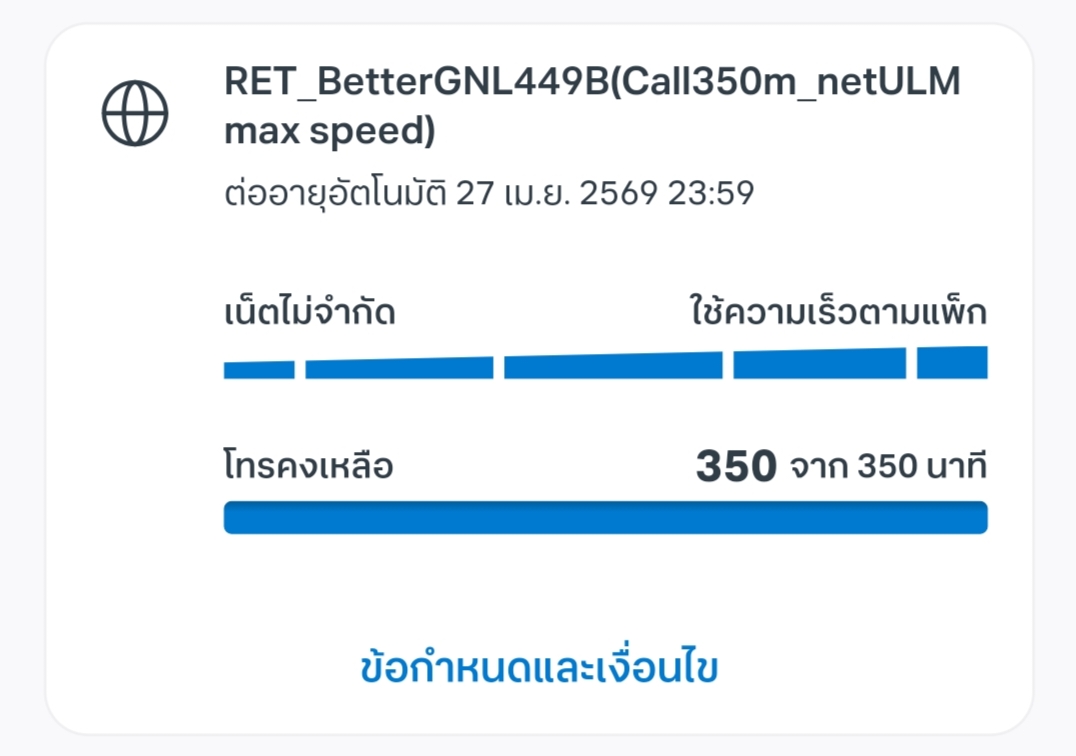1076x756 pixels.
Task: Click the globe internet icon
Action: (x=134, y=113)
